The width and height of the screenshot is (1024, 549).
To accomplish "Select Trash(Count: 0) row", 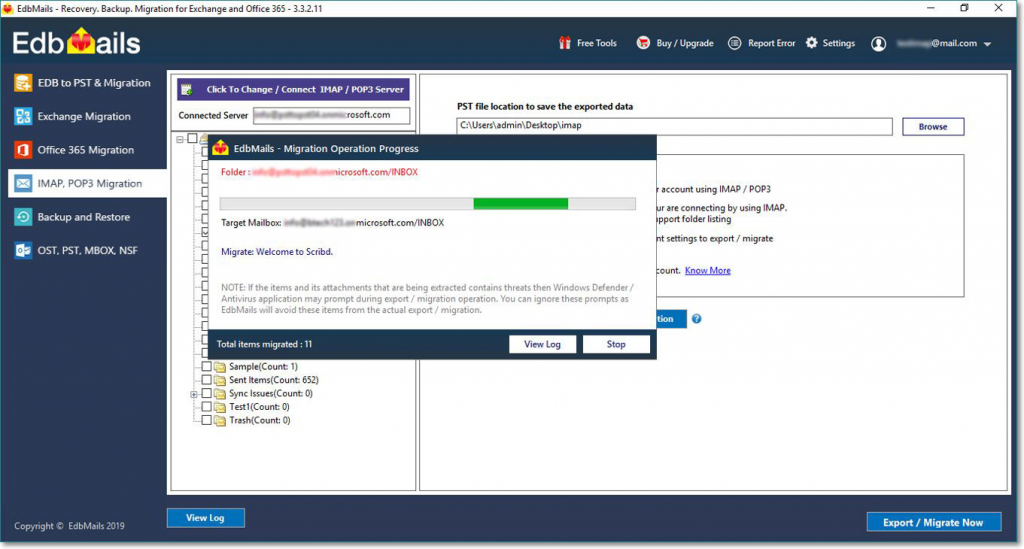I will pos(259,420).
